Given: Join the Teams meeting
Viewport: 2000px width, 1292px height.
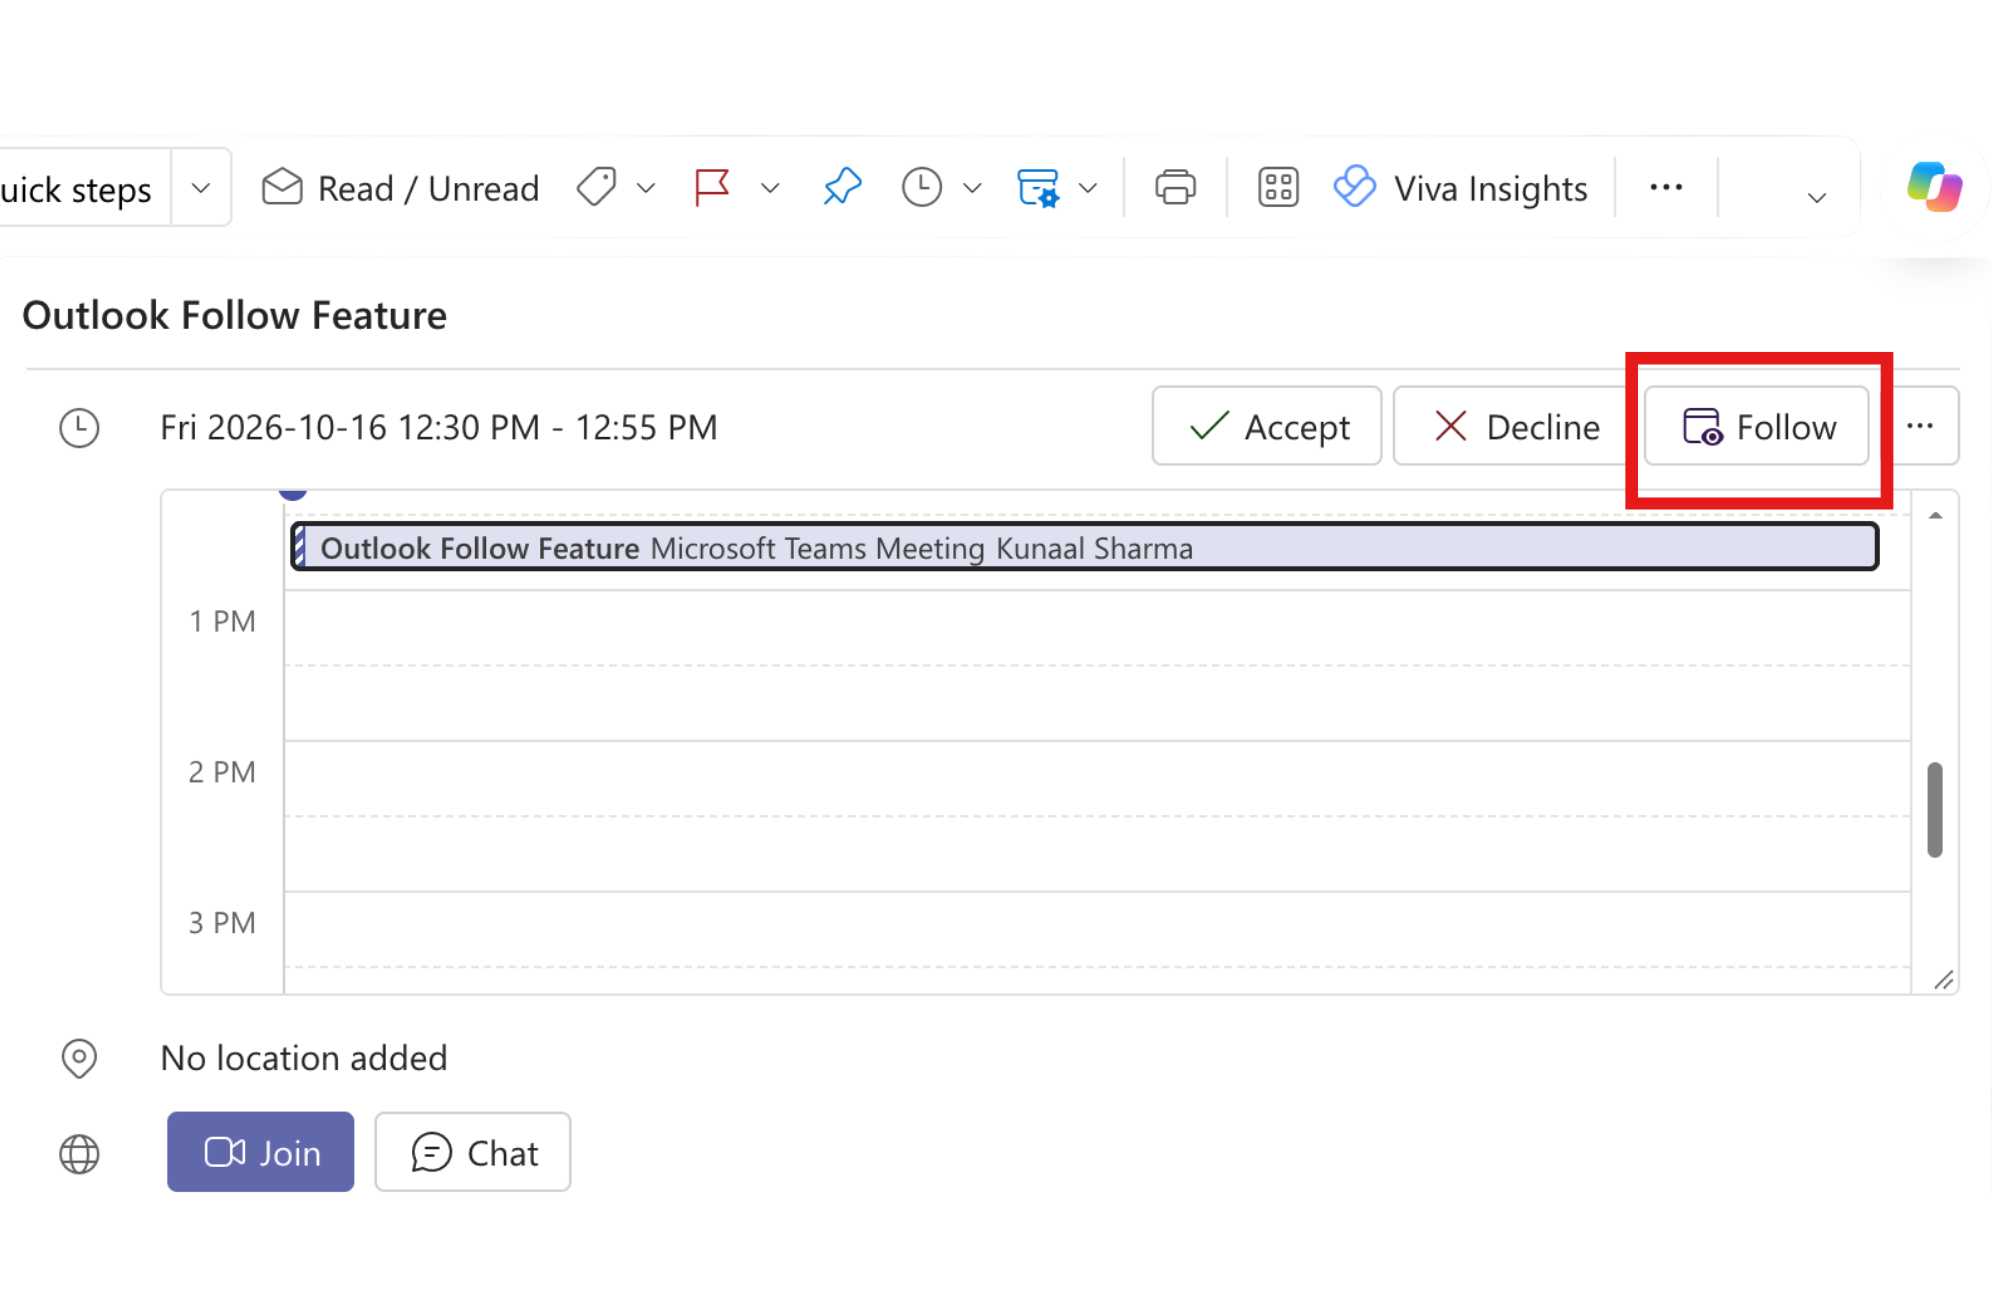Looking at the screenshot, I should (x=261, y=1152).
